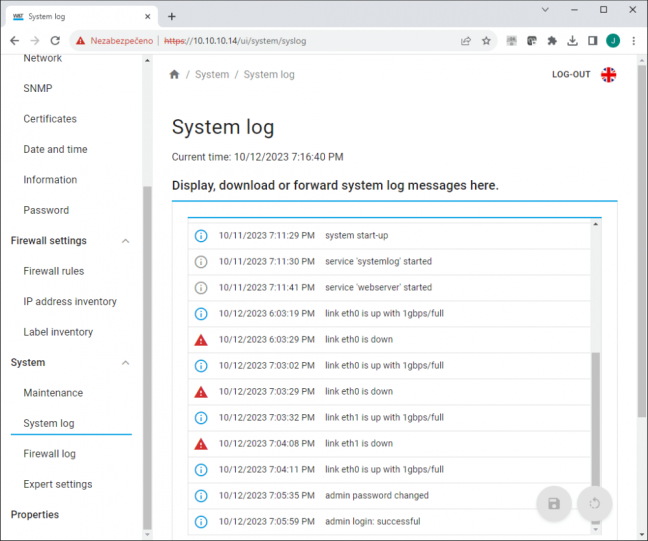The image size is (648, 541).
Task: Click the bookmark star icon in address bar
Action: [486, 41]
